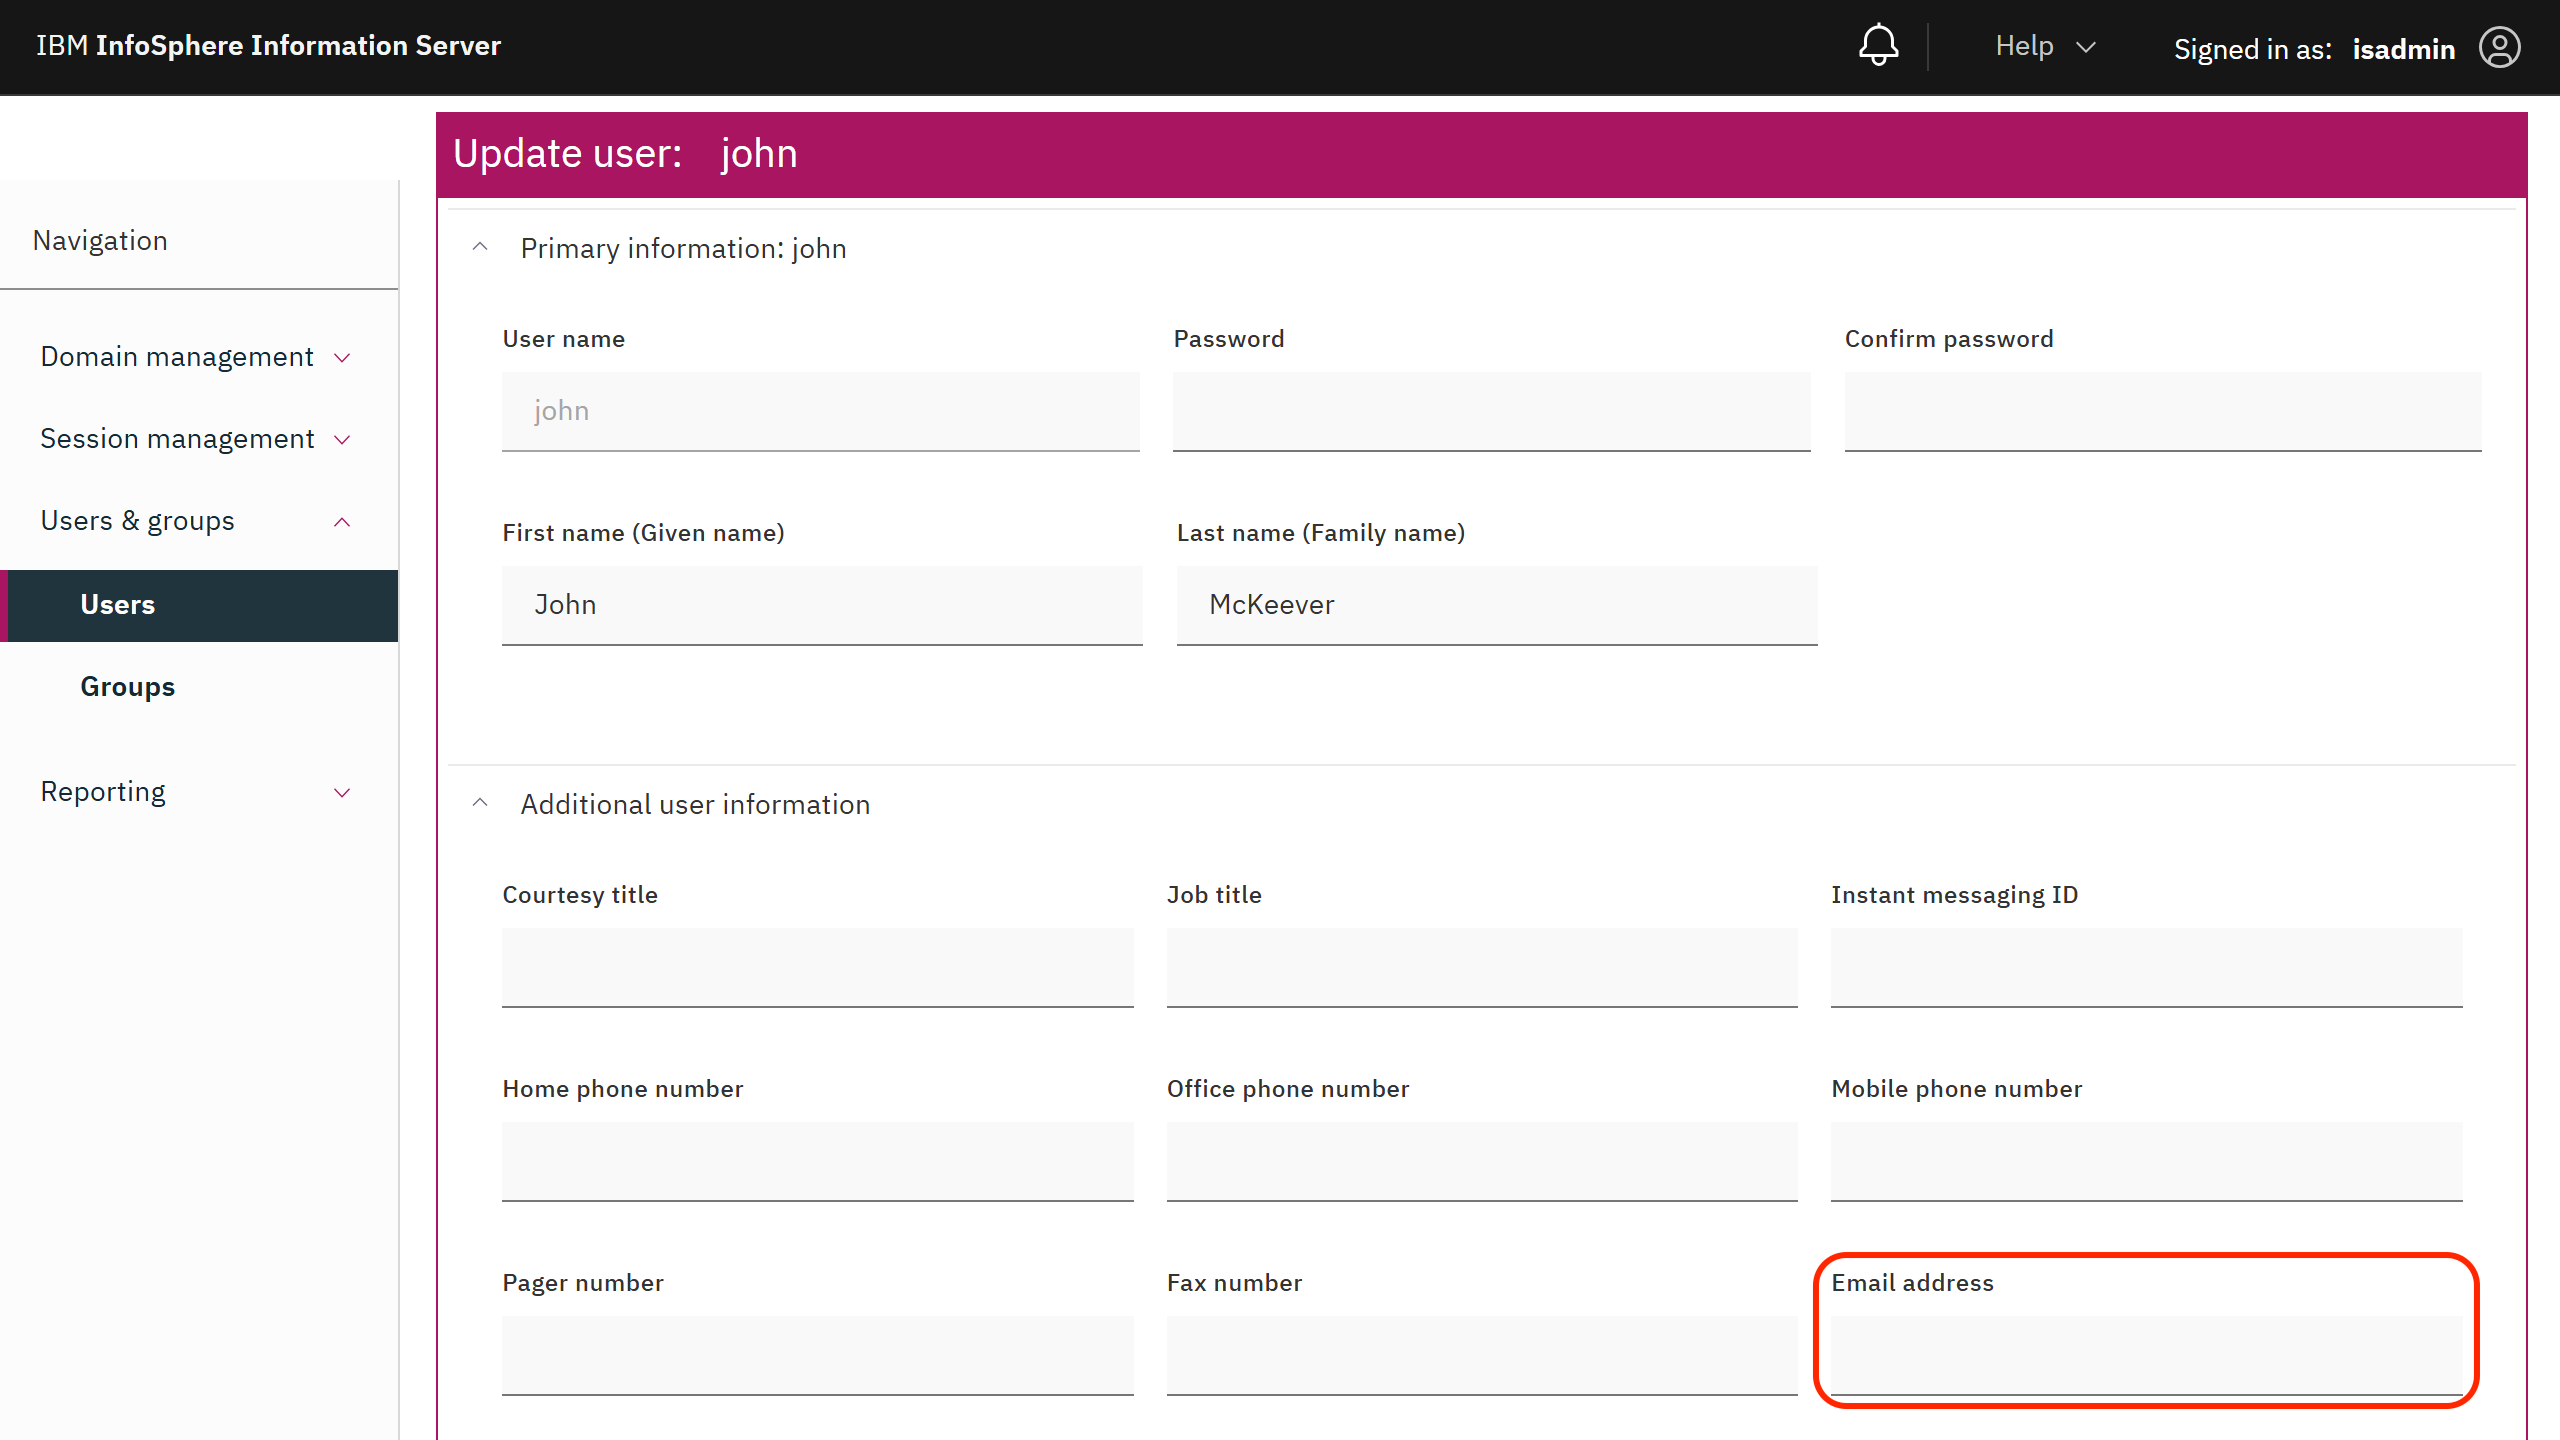The height and width of the screenshot is (1440, 2560).
Task: Click the Job title input field
Action: point(1481,966)
